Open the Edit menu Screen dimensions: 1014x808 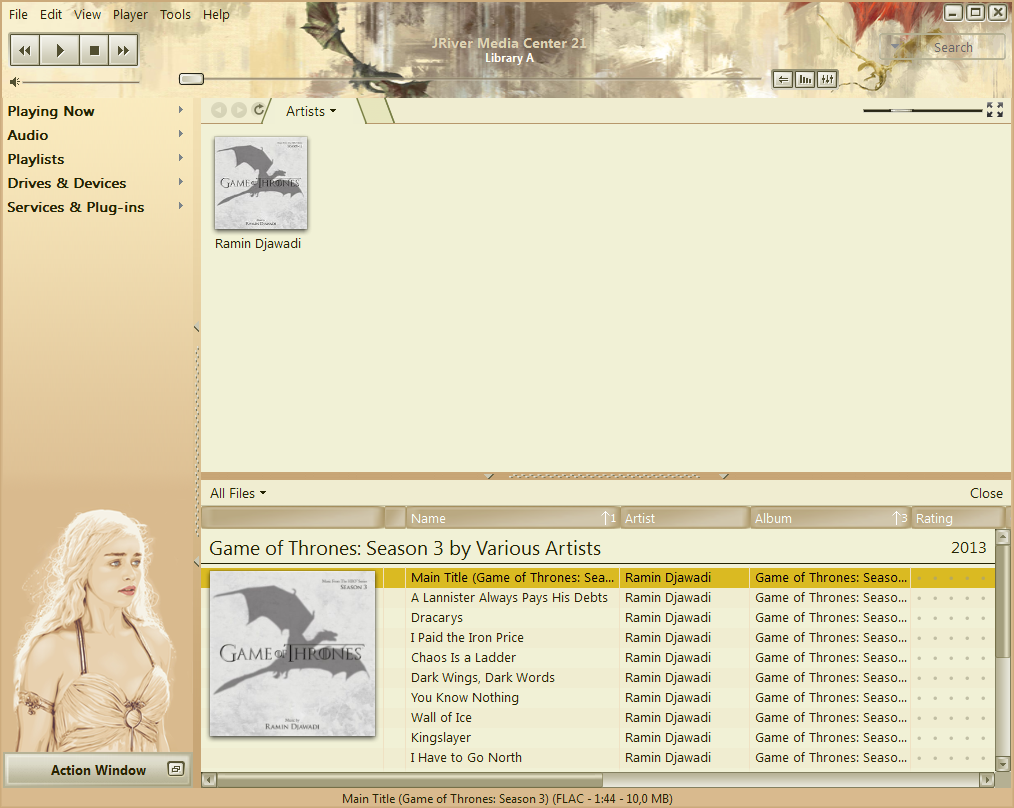50,14
